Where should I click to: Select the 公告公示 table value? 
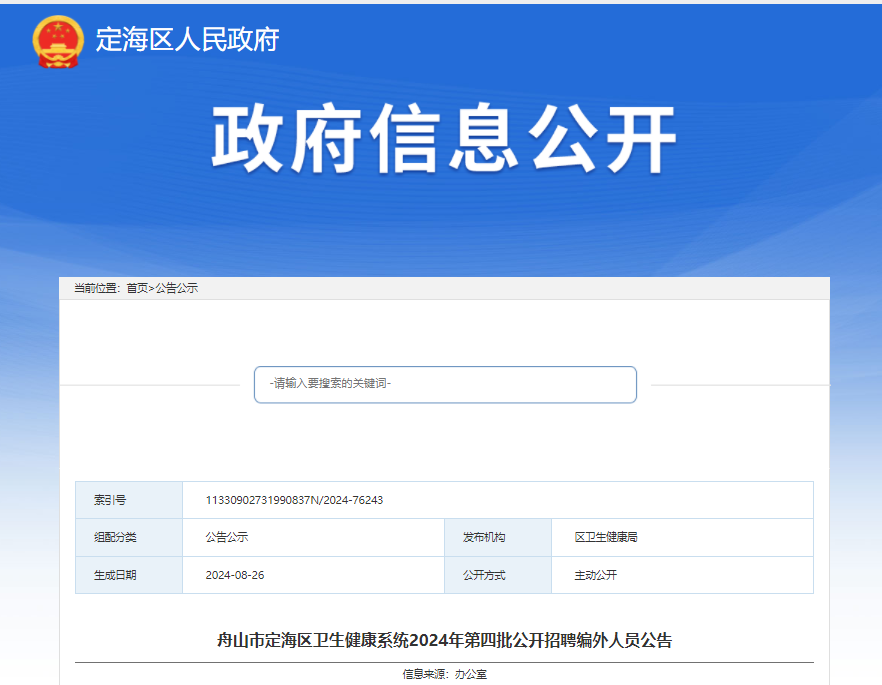tap(227, 537)
